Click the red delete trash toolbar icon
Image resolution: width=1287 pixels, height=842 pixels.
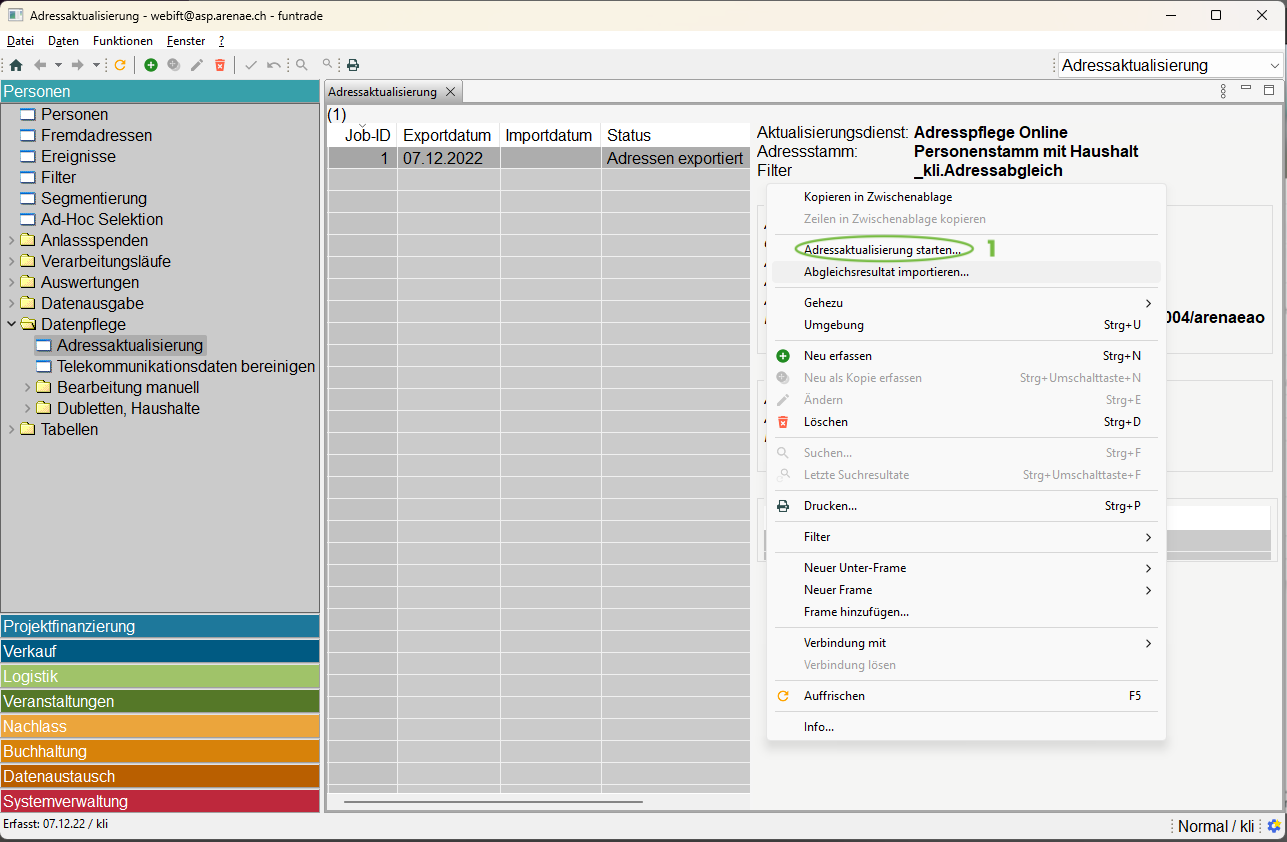[220, 65]
